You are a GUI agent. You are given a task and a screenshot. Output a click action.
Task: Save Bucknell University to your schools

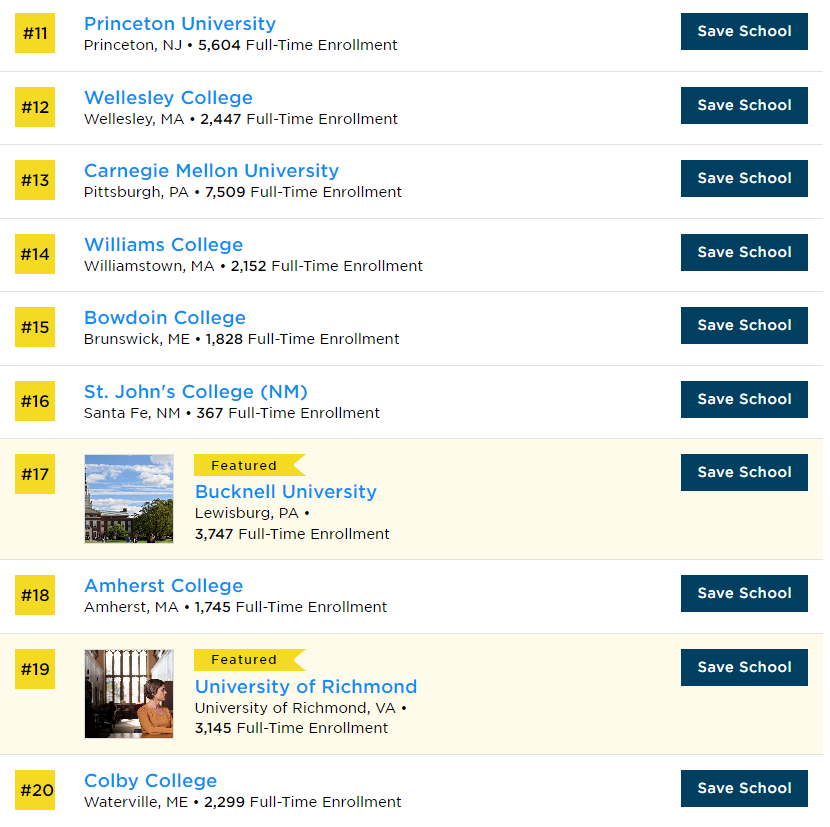tap(744, 472)
